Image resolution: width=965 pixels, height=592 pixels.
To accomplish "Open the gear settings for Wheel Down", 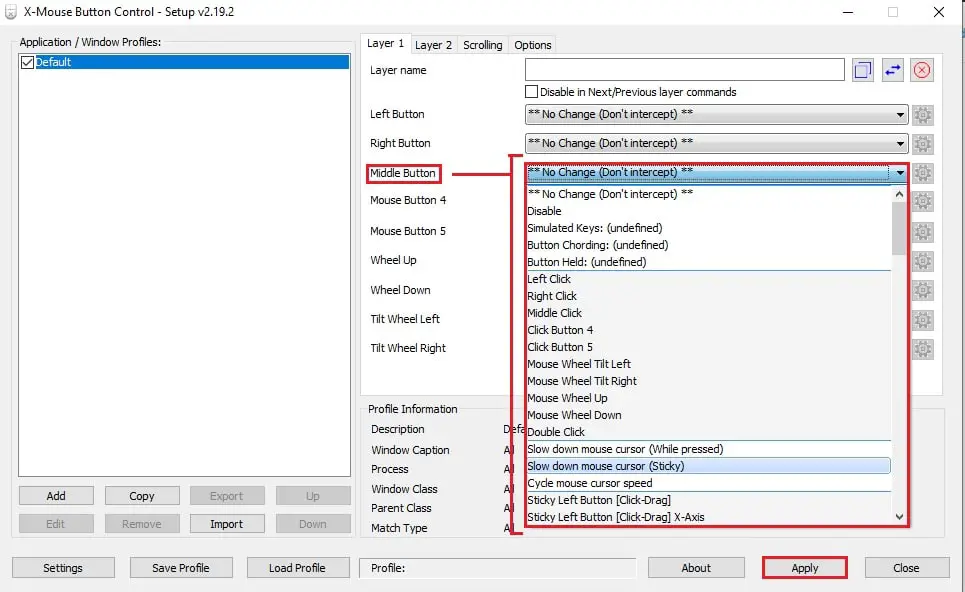I will 922,290.
